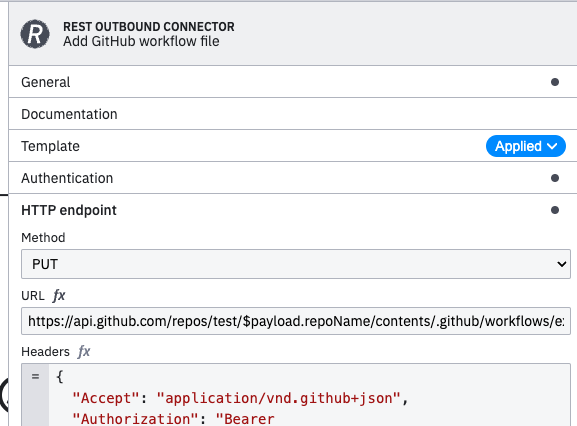
Task: Toggle FEEL expression fx icon for Headers
Action: (84, 351)
